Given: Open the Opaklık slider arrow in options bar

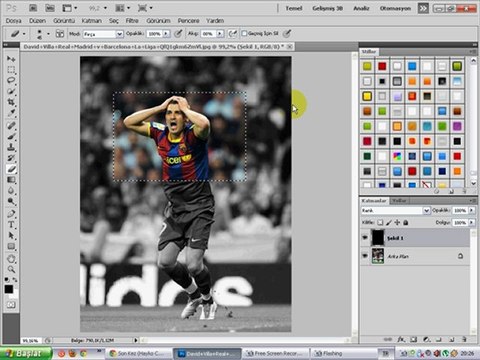Looking at the screenshot, I should pos(166,34).
